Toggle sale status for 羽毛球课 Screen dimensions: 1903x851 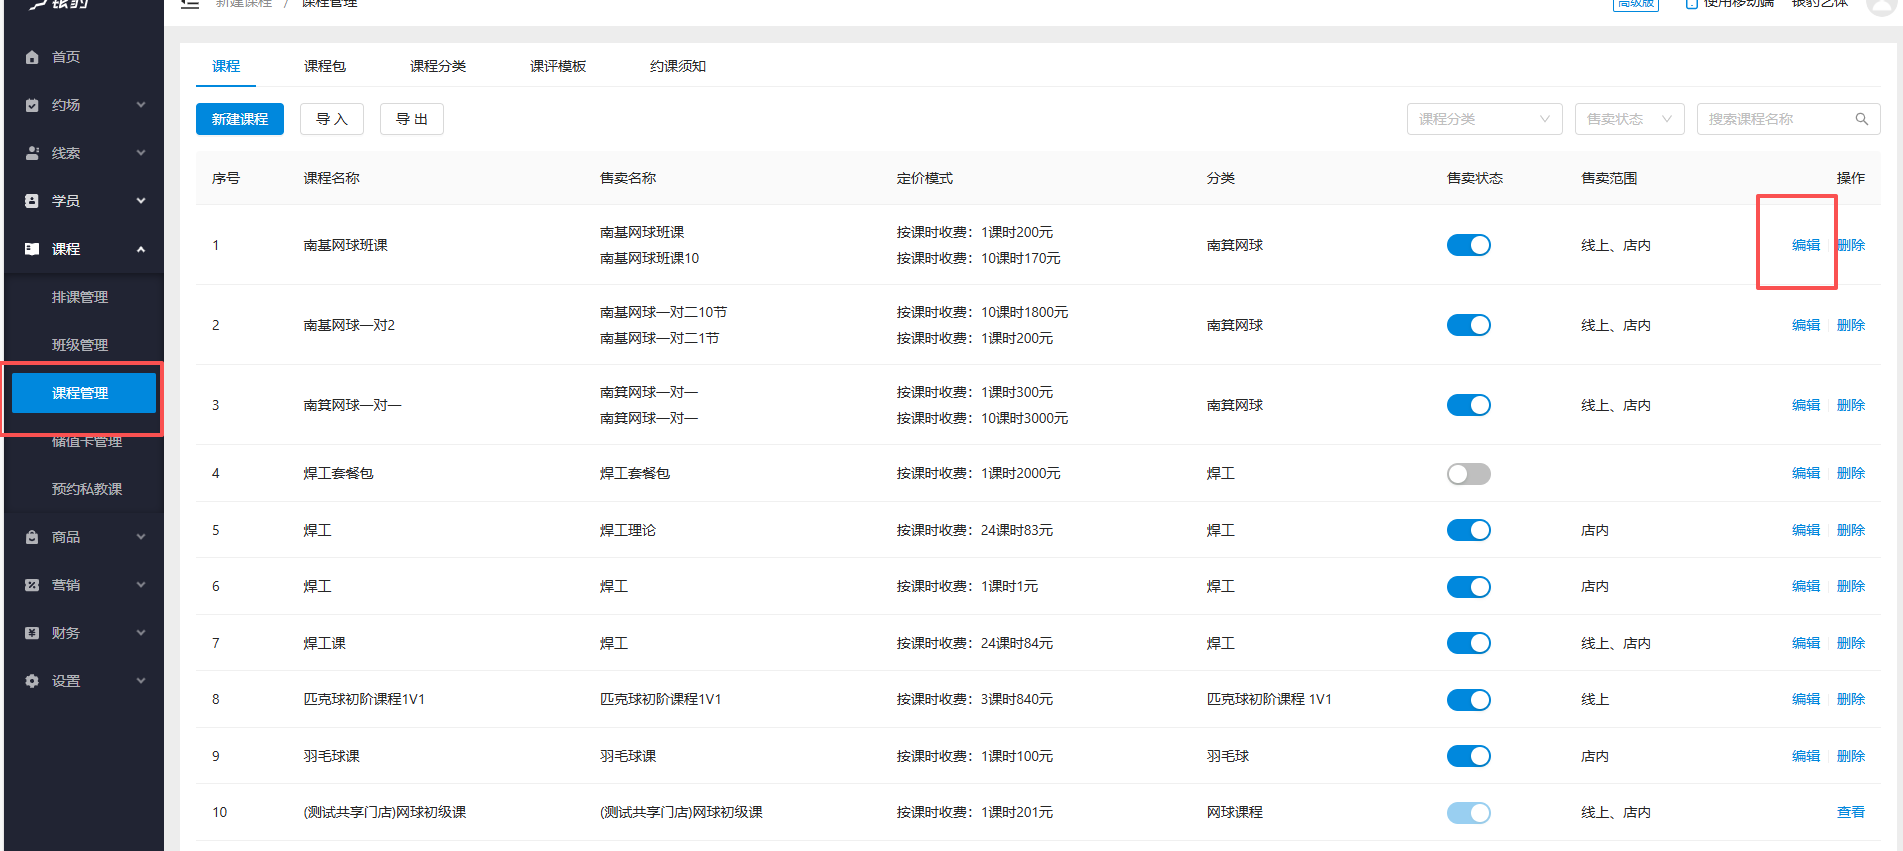[x=1468, y=756]
